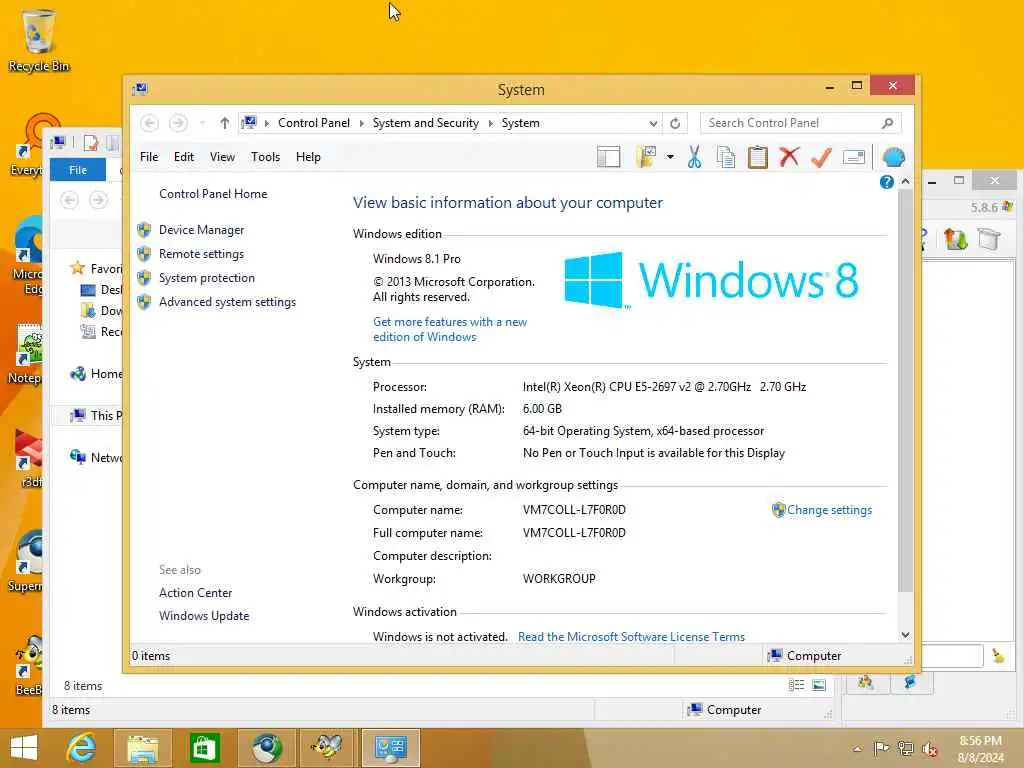Image resolution: width=1024 pixels, height=768 pixels.
Task: Read the Microsoft Software License Terms
Action: tap(631, 637)
